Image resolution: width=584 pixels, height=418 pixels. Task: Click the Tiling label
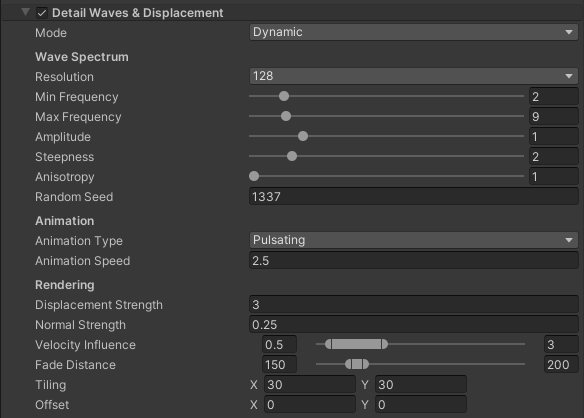(x=51, y=385)
